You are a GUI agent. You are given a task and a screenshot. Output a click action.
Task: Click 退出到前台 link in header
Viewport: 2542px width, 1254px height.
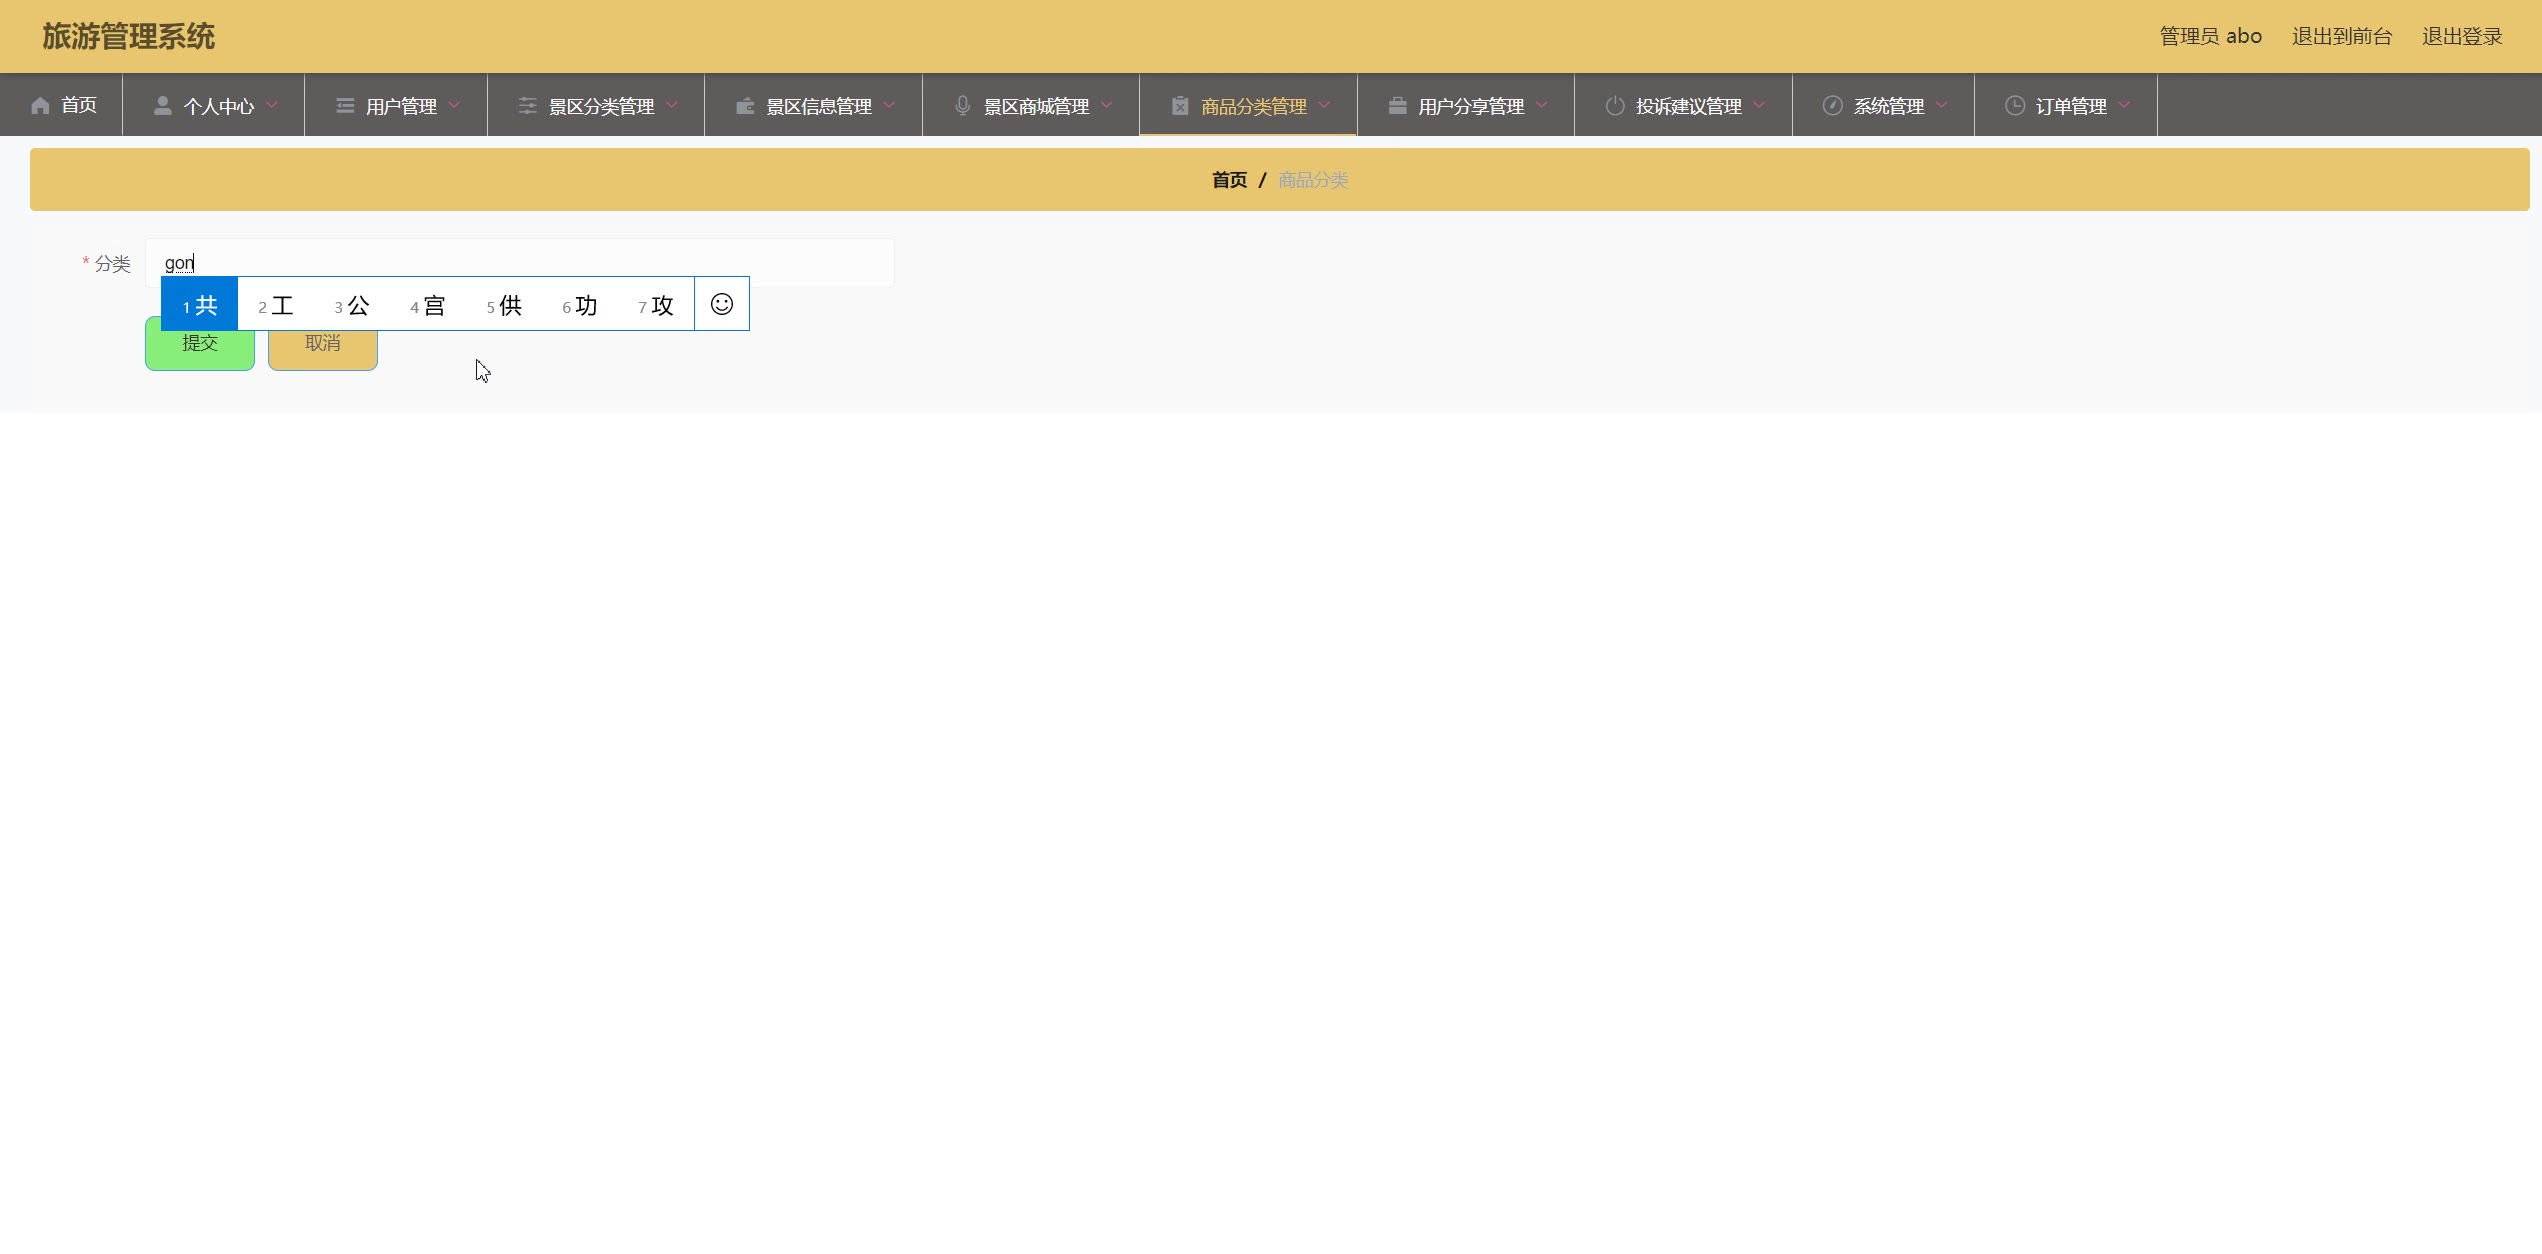[2342, 37]
